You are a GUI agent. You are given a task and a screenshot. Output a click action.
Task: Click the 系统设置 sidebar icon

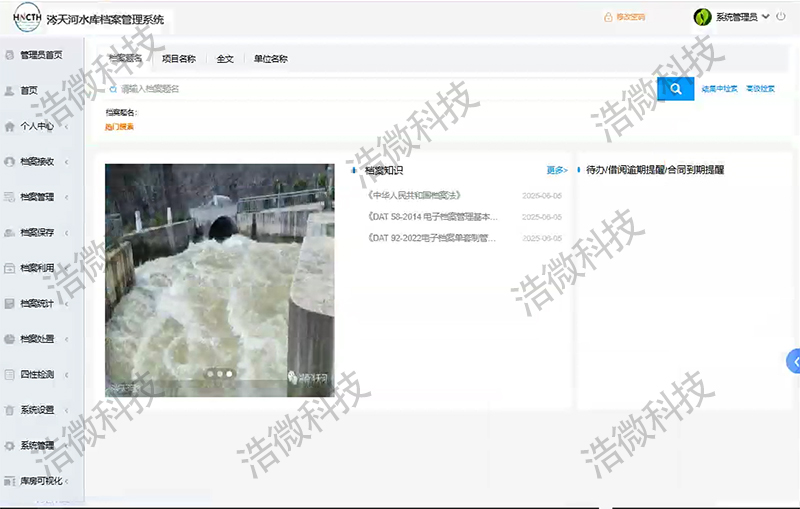coord(9,410)
